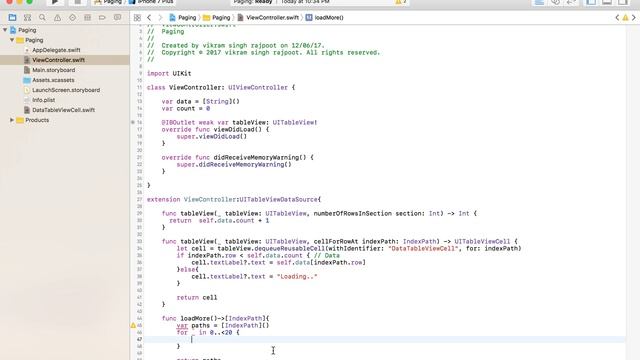Jump to the next issue arrow
This screenshot has height=360, width=640.
(633, 18)
